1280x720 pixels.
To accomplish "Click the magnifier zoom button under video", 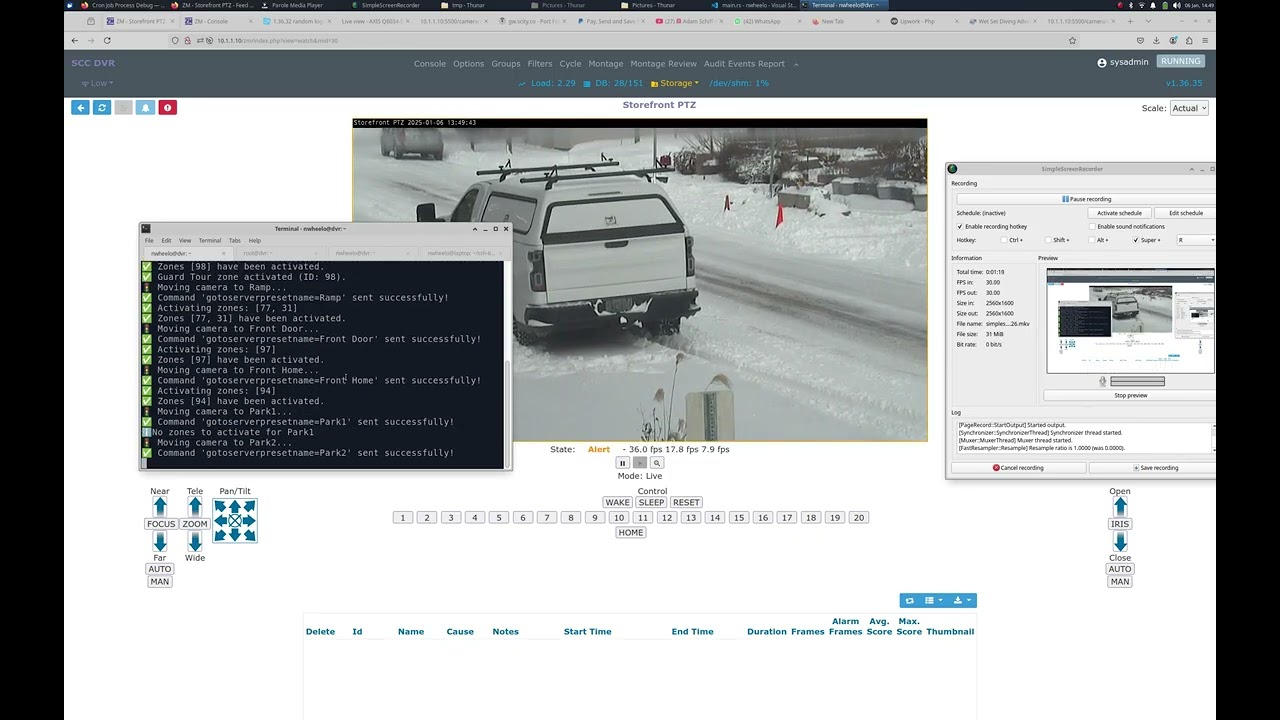I will point(657,463).
